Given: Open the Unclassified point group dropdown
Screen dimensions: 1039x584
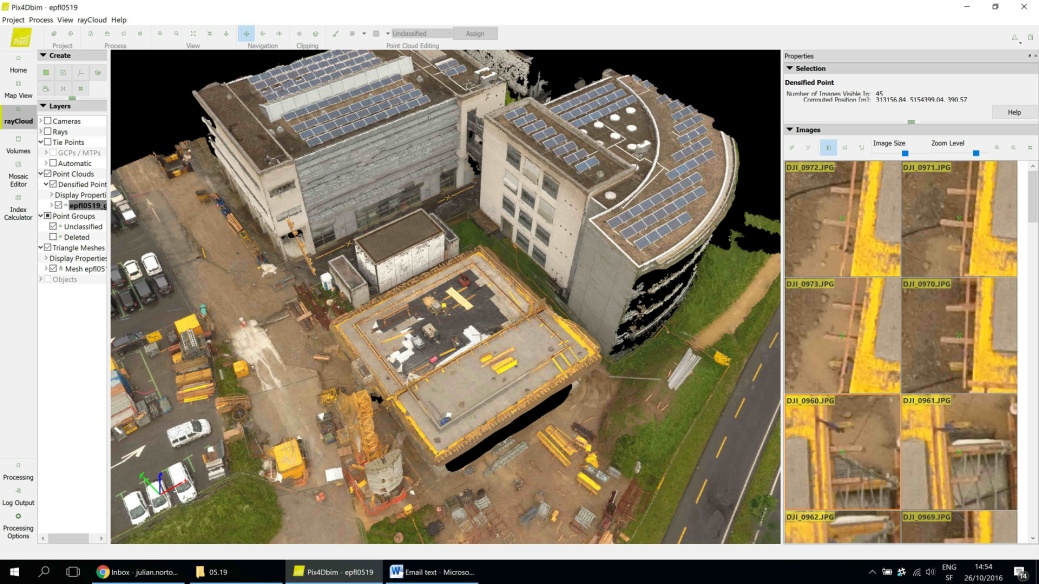Looking at the screenshot, I should [421, 34].
